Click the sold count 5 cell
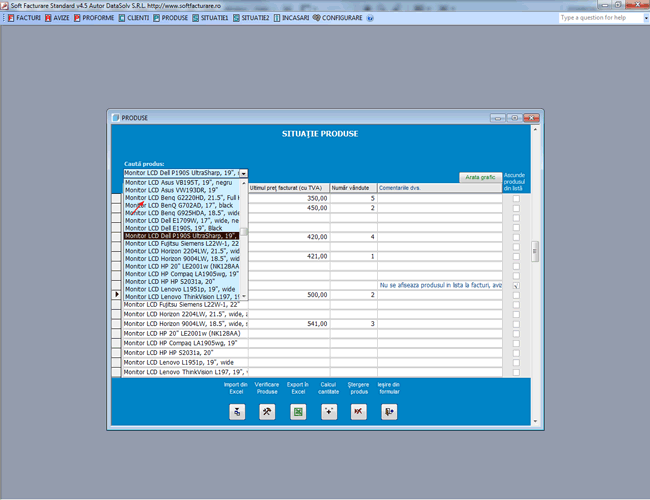650x500 pixels. coord(354,199)
